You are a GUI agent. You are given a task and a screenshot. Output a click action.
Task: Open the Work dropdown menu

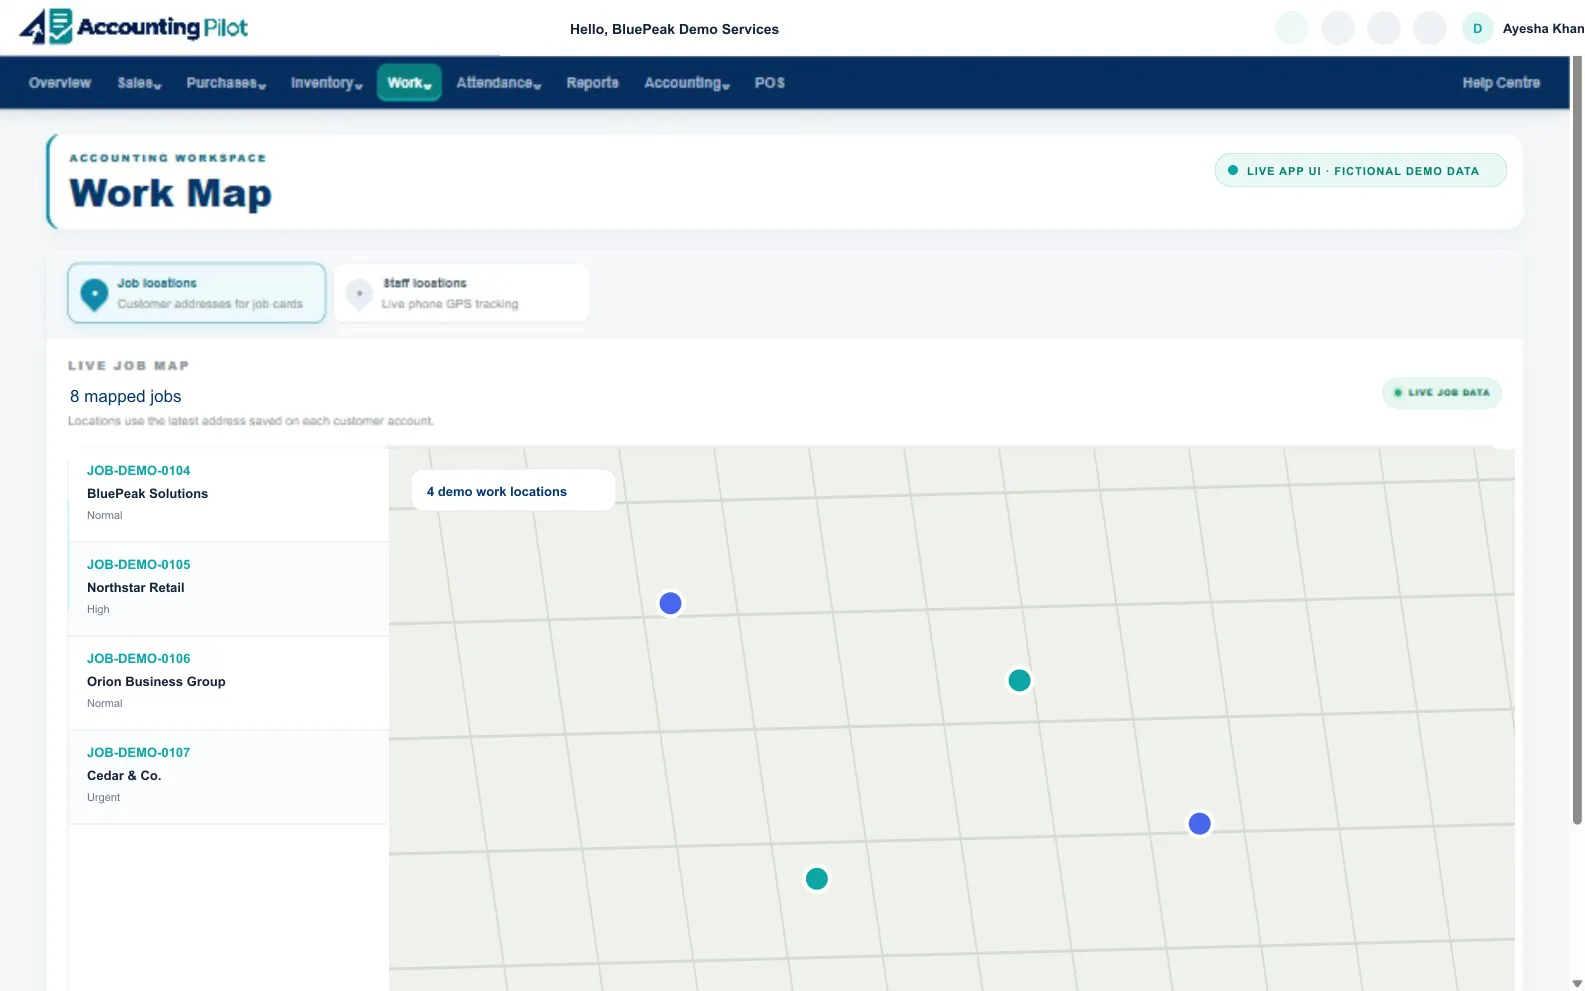[409, 83]
